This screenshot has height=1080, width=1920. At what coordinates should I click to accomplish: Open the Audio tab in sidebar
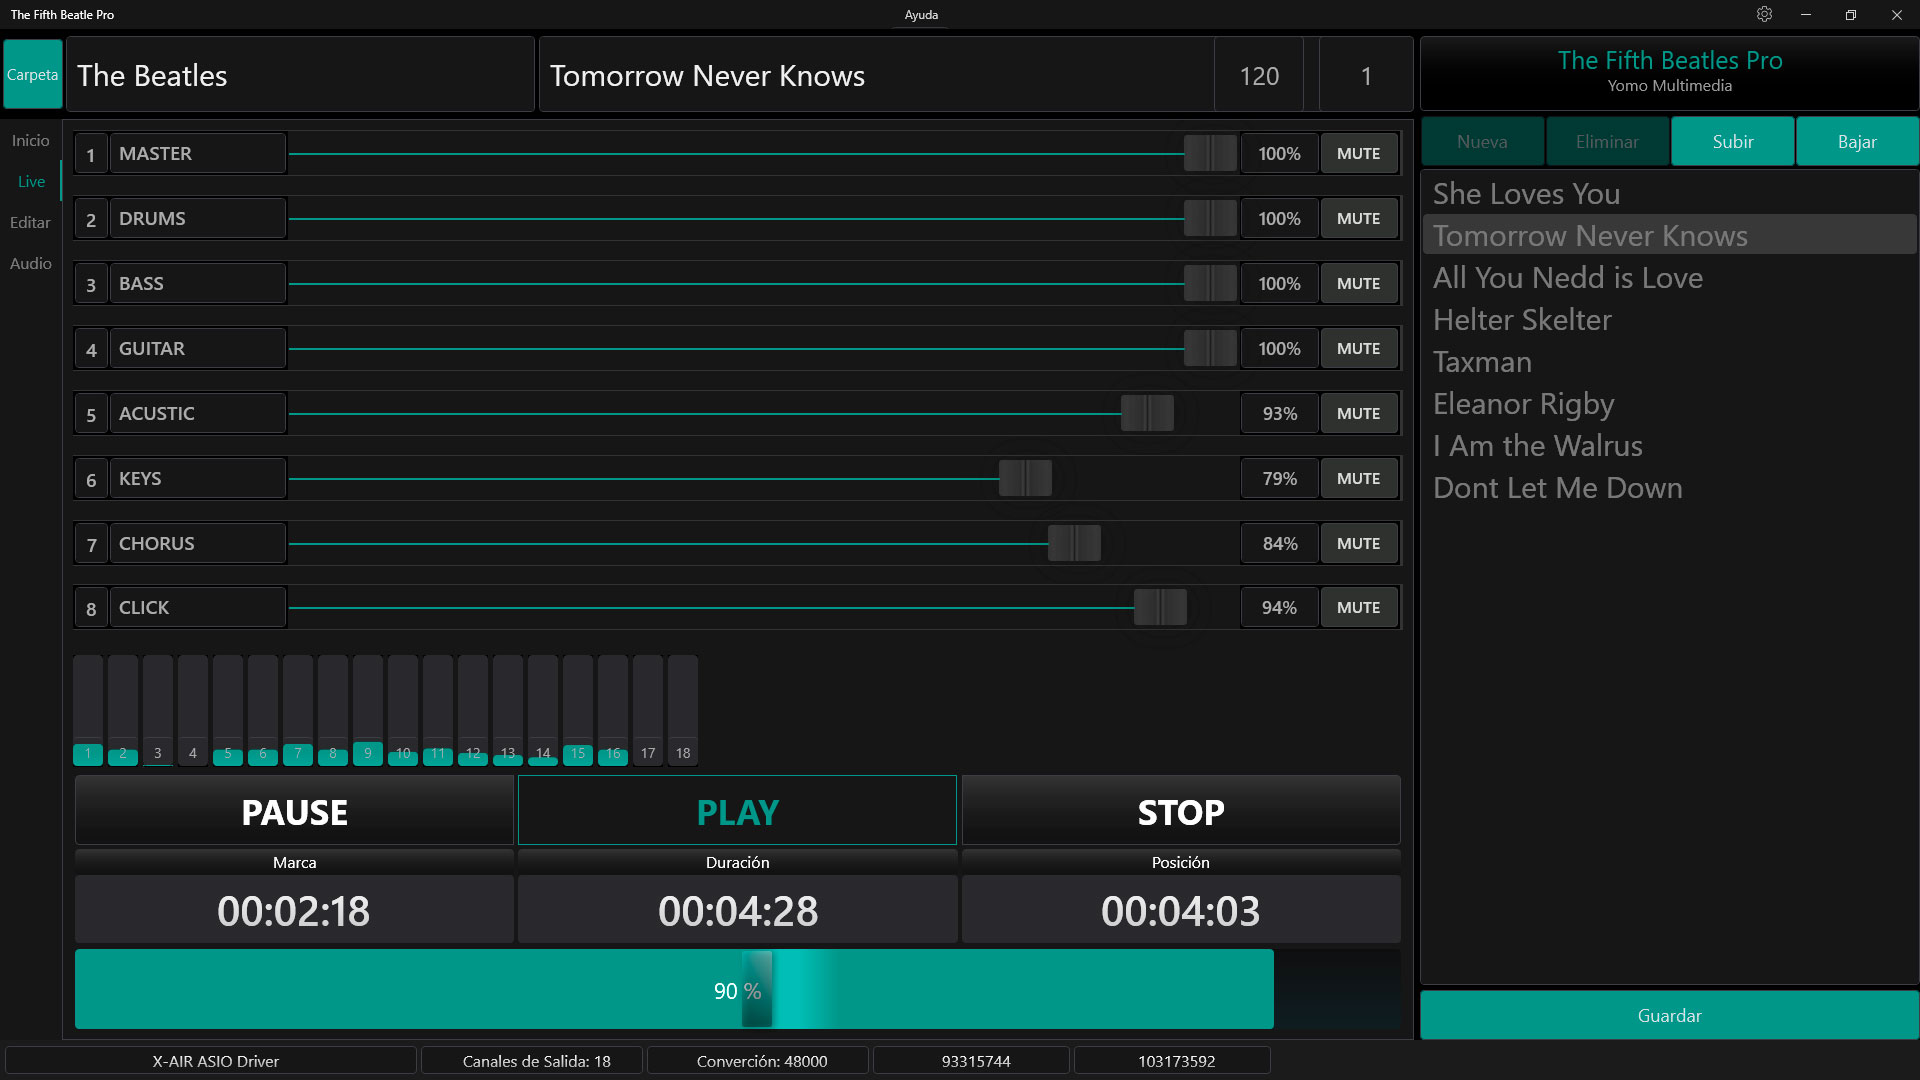[30, 264]
